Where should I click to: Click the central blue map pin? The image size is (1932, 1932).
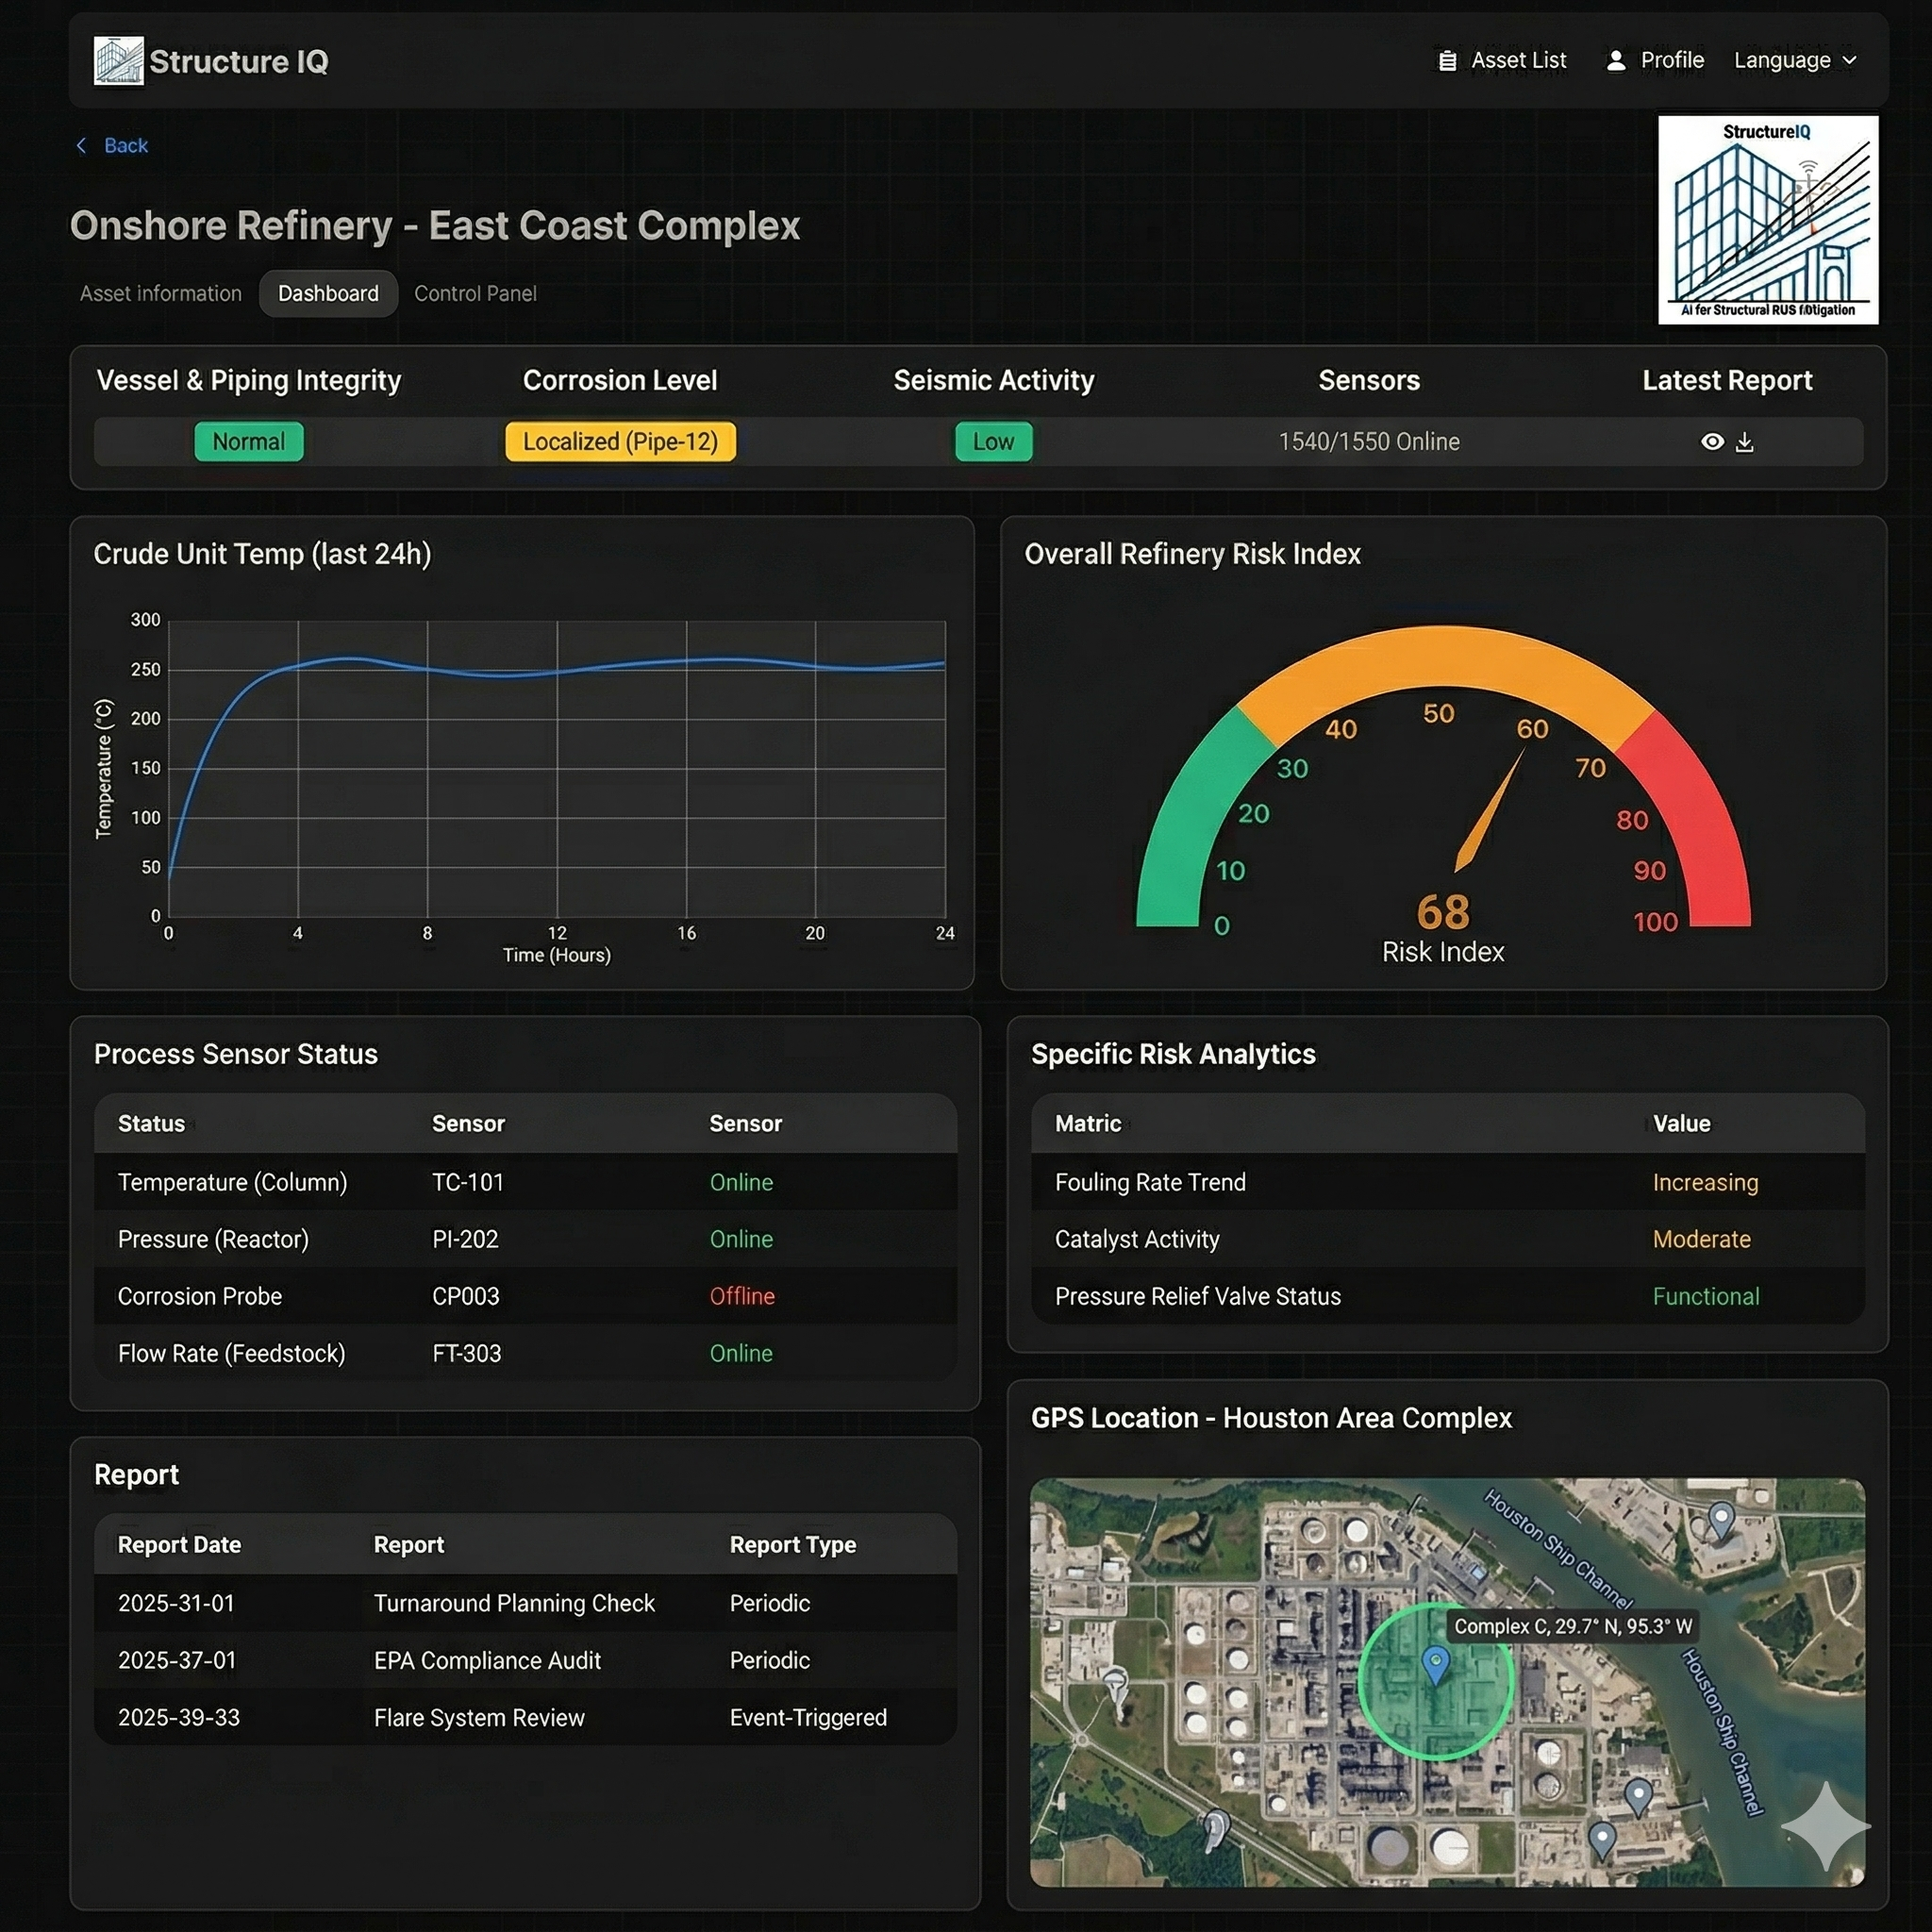[1436, 1664]
